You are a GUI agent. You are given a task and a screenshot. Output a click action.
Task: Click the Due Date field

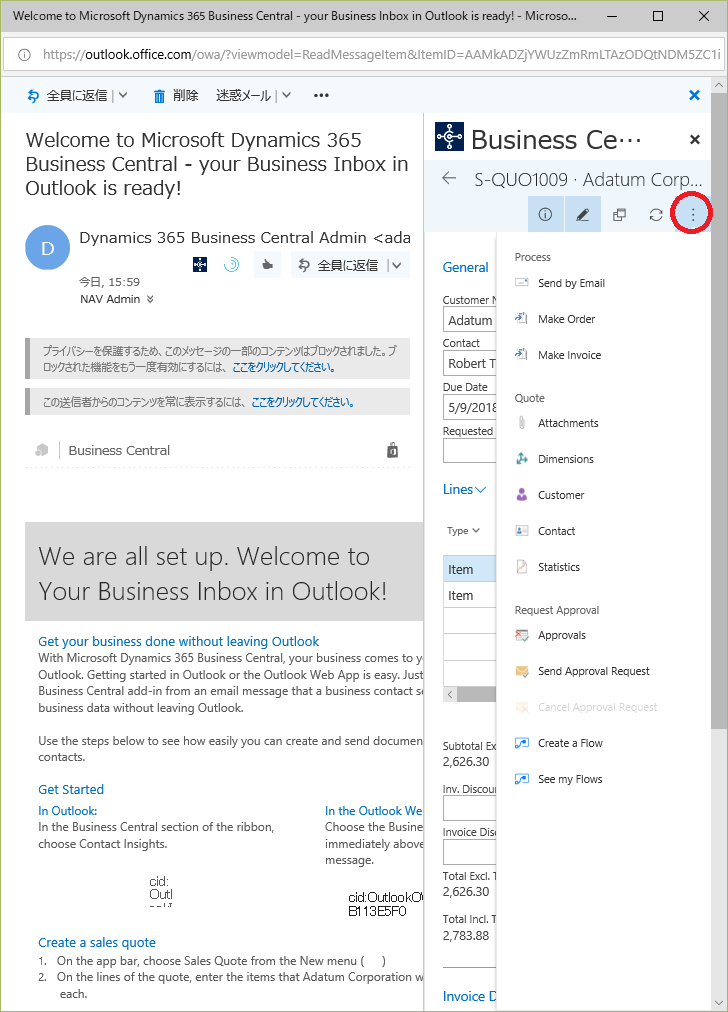(470, 407)
